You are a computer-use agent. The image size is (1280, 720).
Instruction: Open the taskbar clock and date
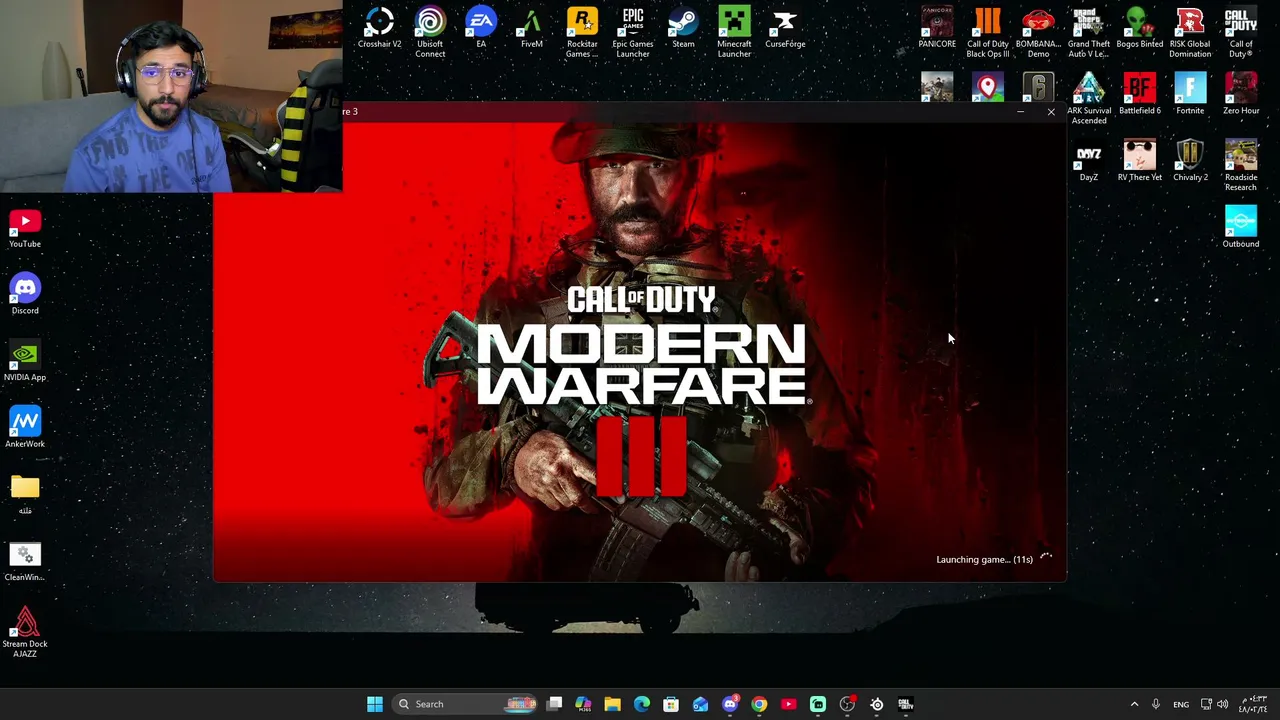tap(1253, 704)
